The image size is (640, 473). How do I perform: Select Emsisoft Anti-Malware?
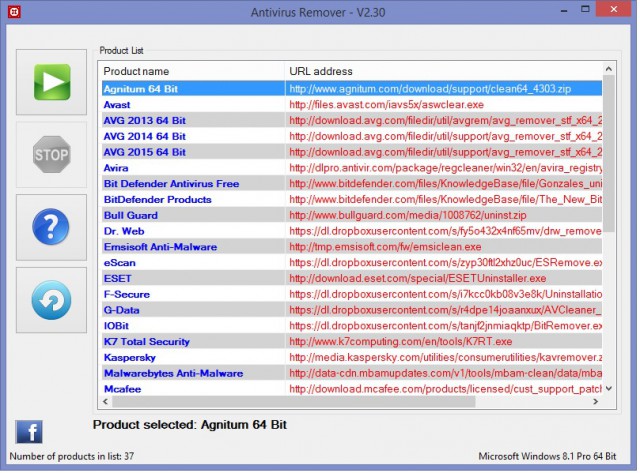pyautogui.click(x=352, y=247)
